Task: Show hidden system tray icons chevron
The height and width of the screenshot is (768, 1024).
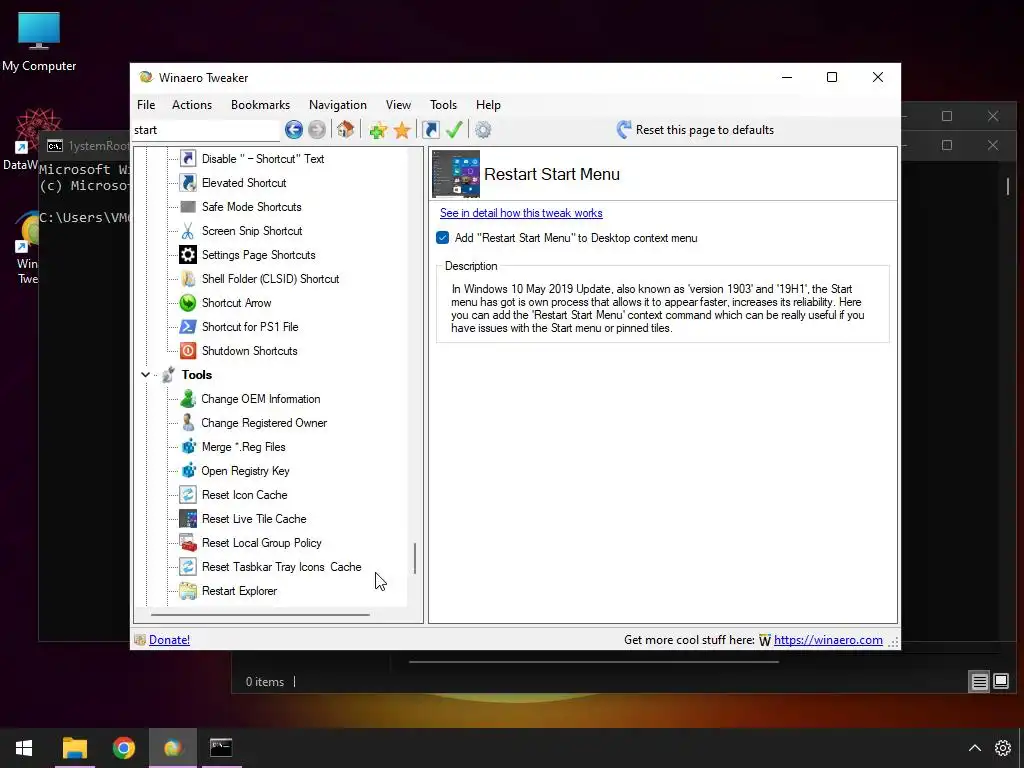Action: point(974,748)
